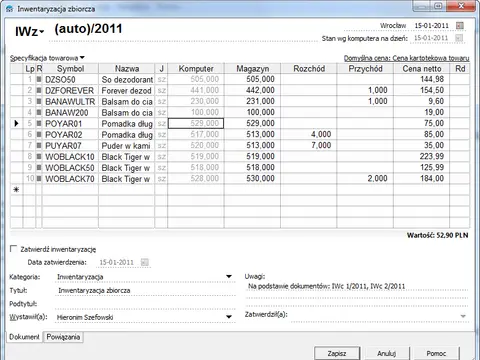The image size is (480, 360).
Task: Open the calendar icon next to Wrocław date
Action: (460, 25)
